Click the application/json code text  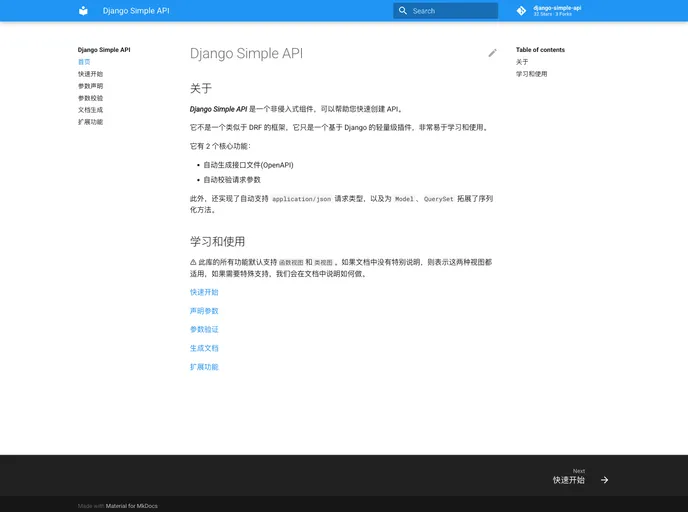point(301,199)
